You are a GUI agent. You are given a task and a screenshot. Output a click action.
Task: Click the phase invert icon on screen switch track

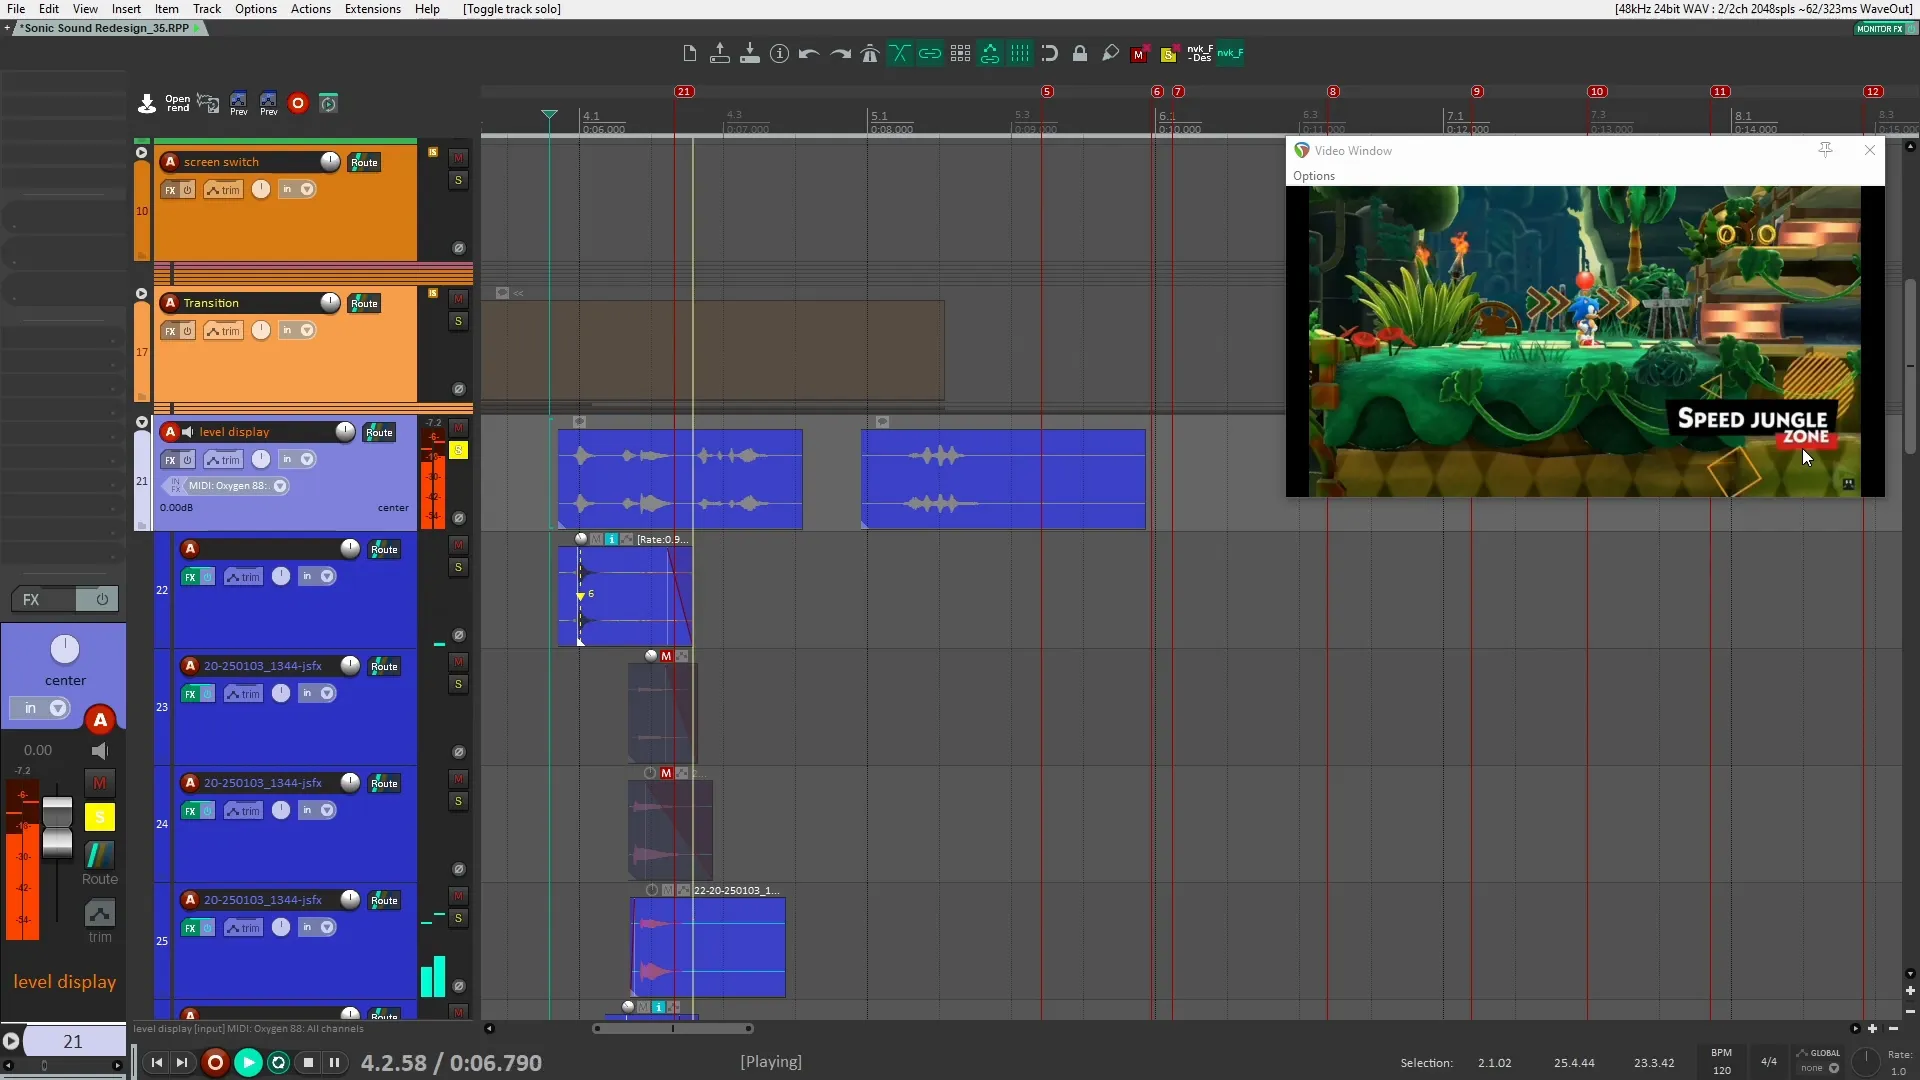coord(459,248)
